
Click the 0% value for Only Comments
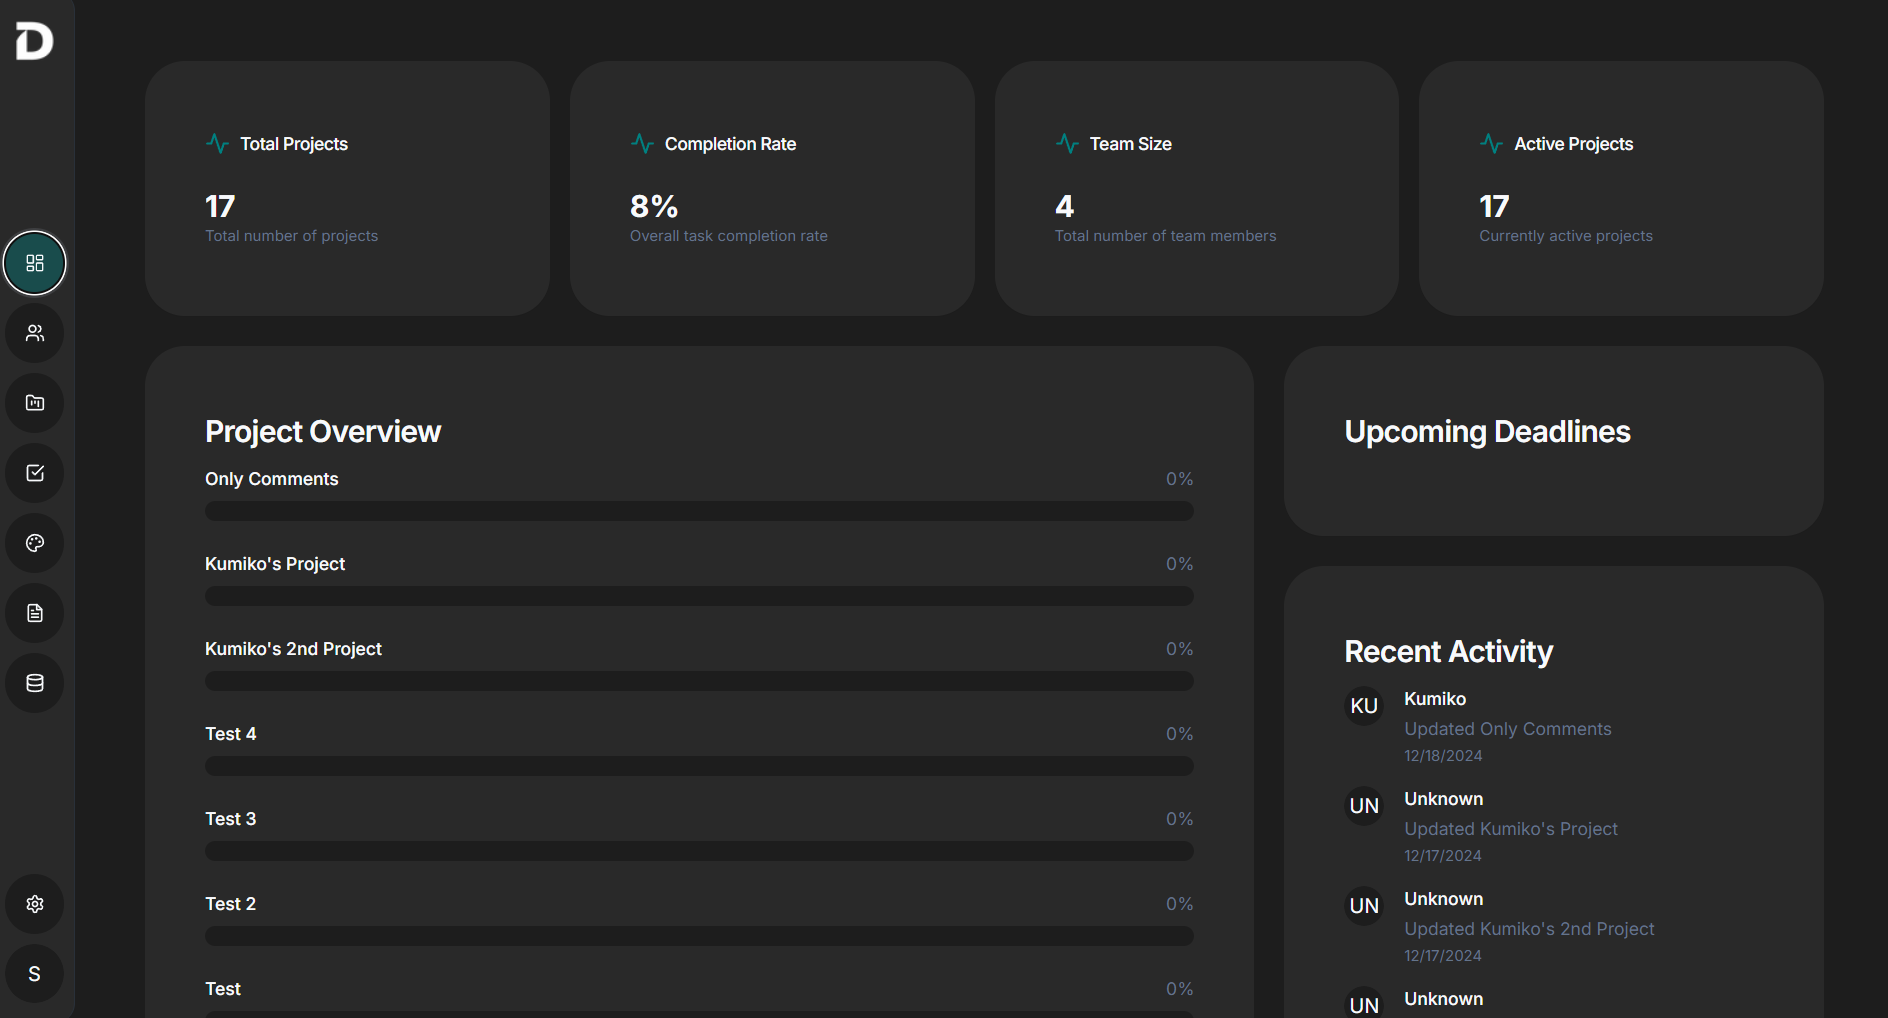1179,479
